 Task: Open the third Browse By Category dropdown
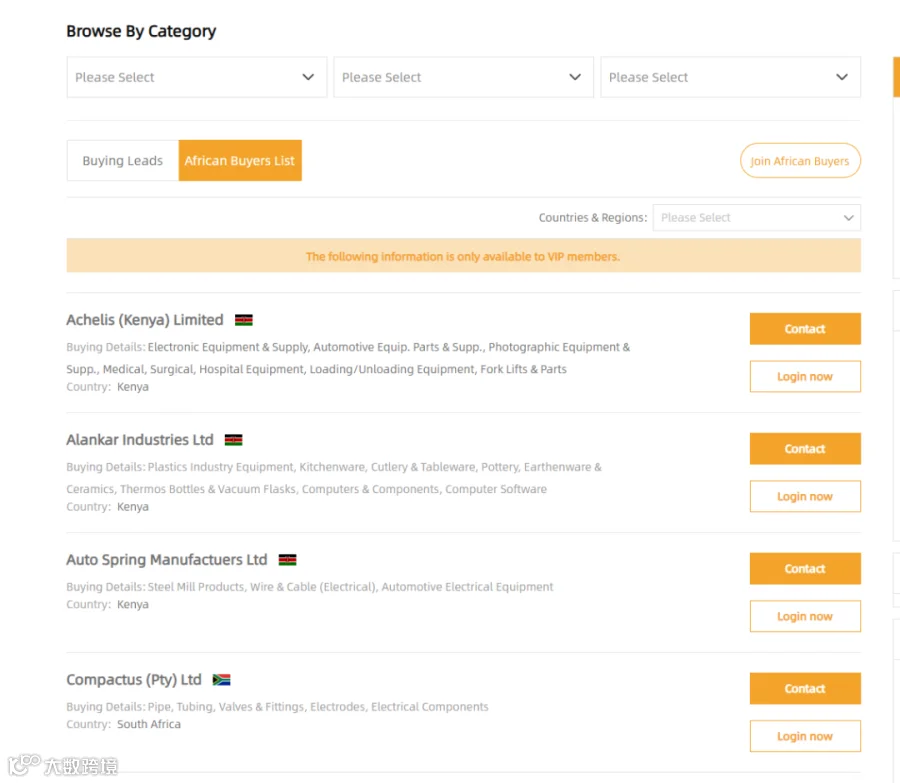(730, 77)
